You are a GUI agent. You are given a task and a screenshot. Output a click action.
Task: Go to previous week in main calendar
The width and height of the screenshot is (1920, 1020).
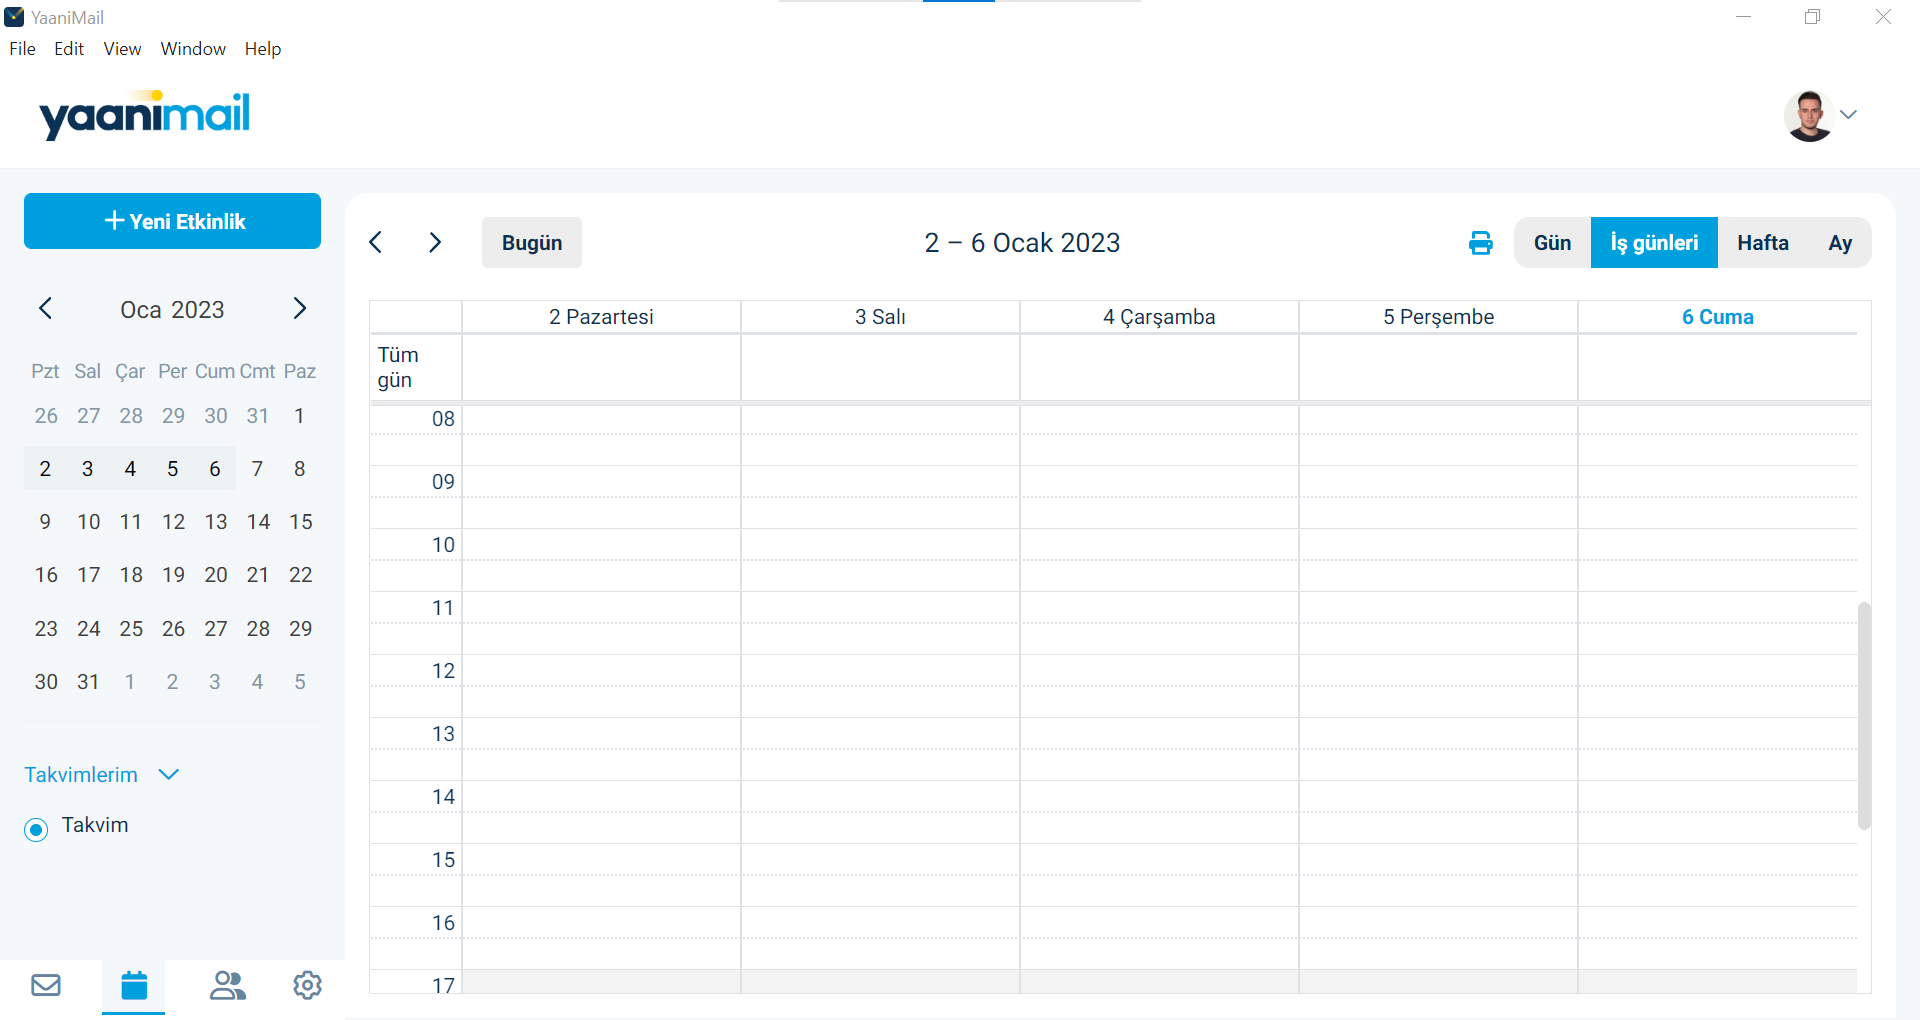pyautogui.click(x=376, y=243)
